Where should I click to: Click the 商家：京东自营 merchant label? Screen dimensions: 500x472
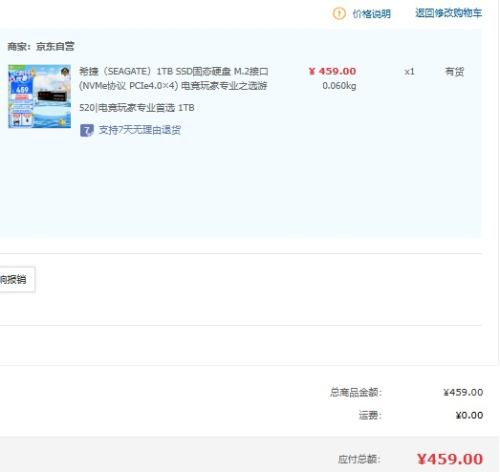click(x=41, y=47)
